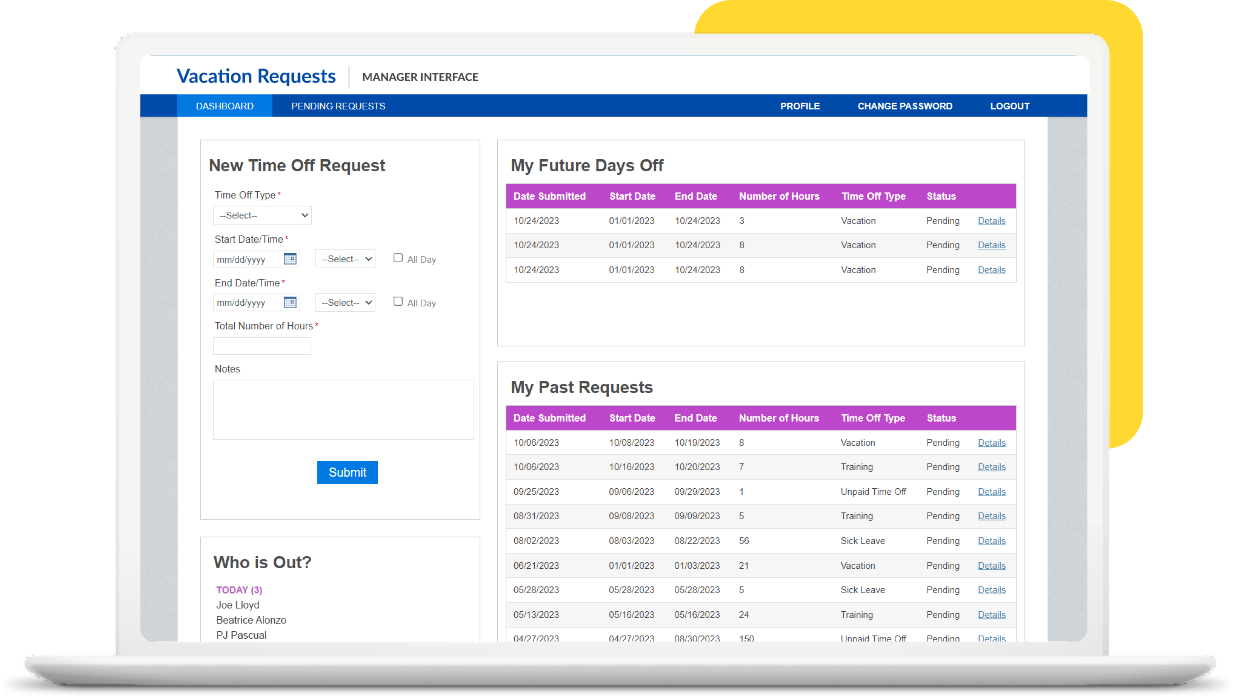1234x700 pixels.
Task: Select Logout in the navigation bar
Action: click(x=1010, y=106)
